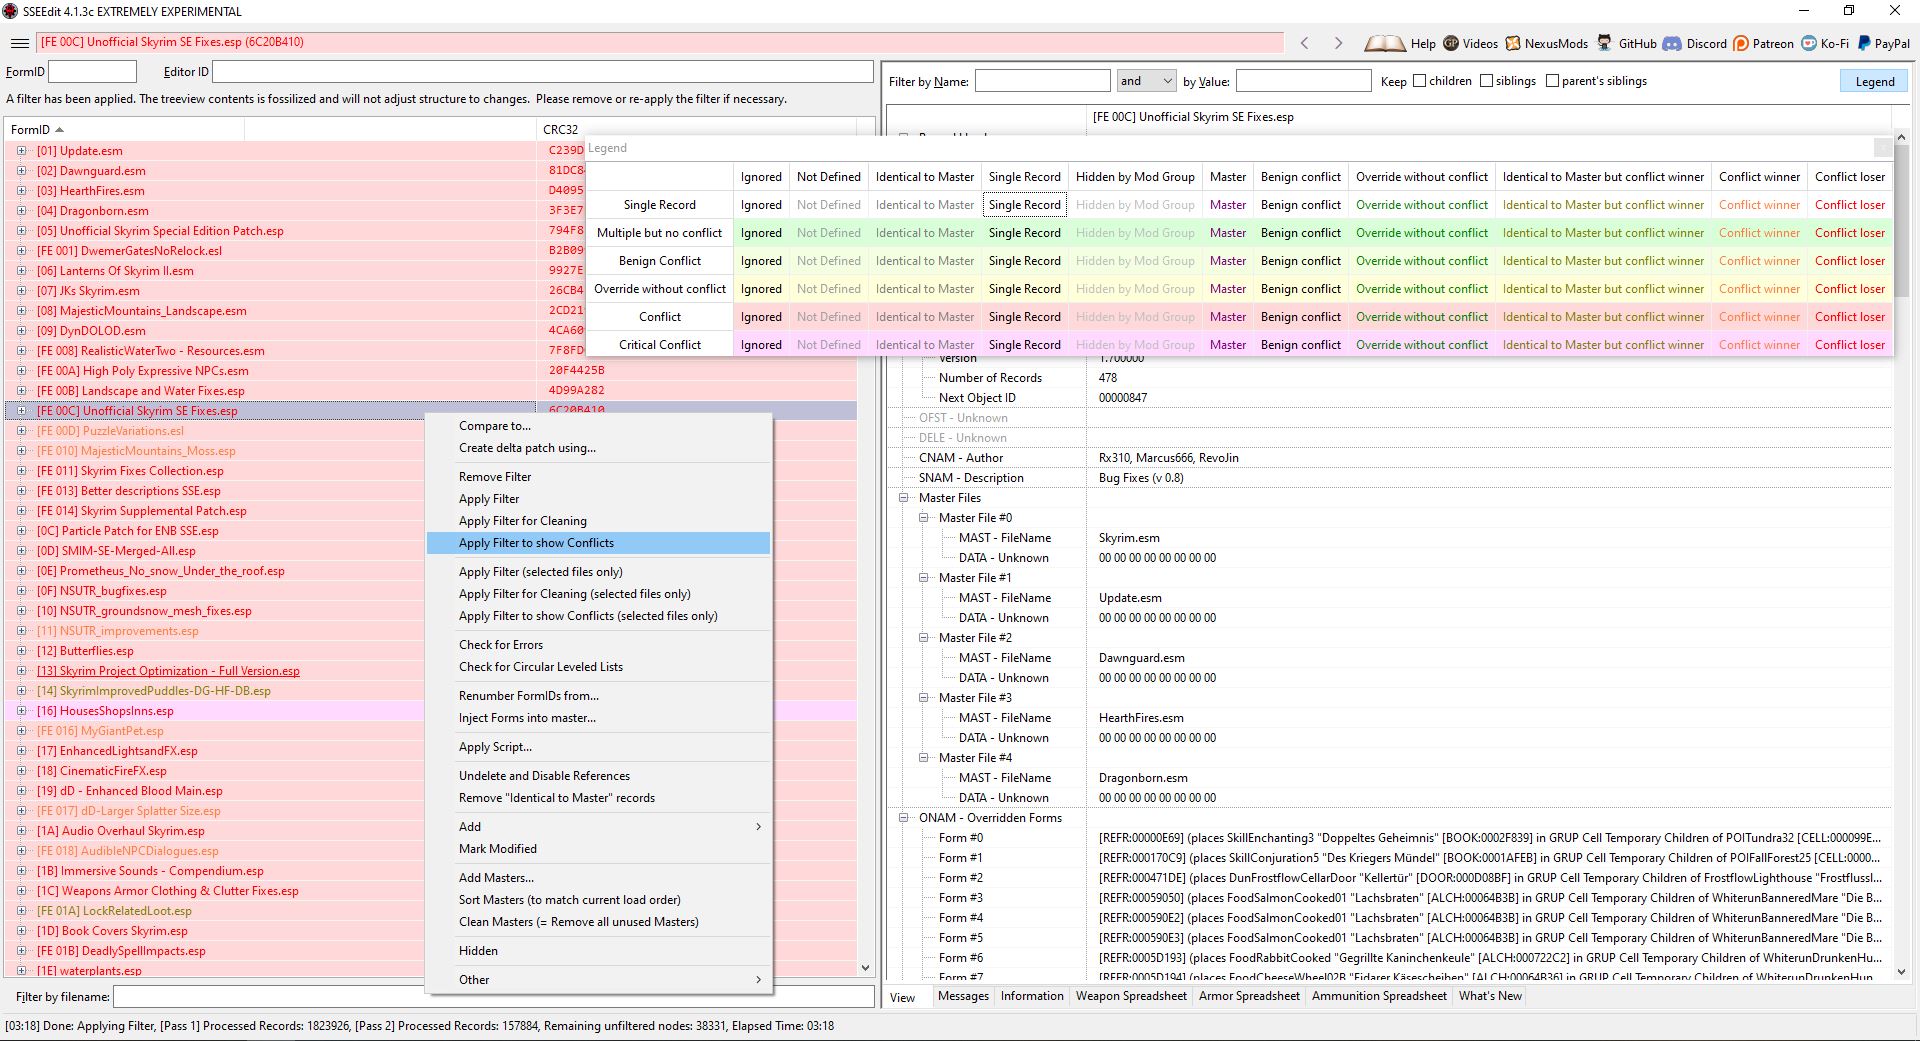The height and width of the screenshot is (1041, 1920).
Task: Open Help book icon
Action: coord(1384,43)
